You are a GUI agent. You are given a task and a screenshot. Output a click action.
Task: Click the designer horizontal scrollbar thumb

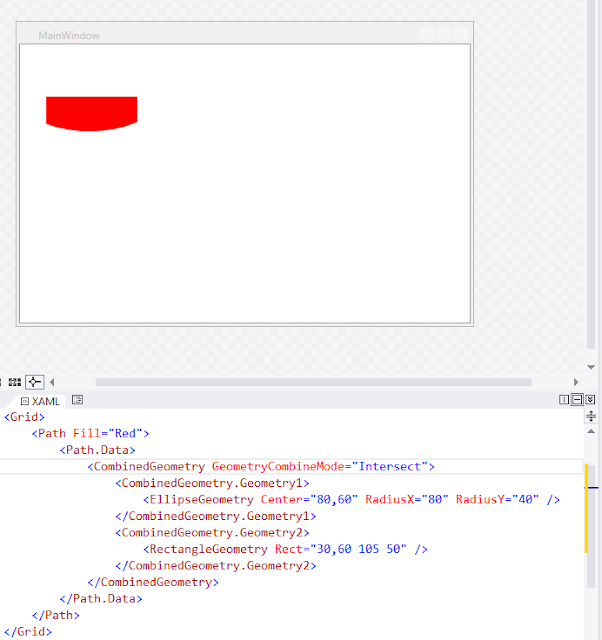point(313,382)
